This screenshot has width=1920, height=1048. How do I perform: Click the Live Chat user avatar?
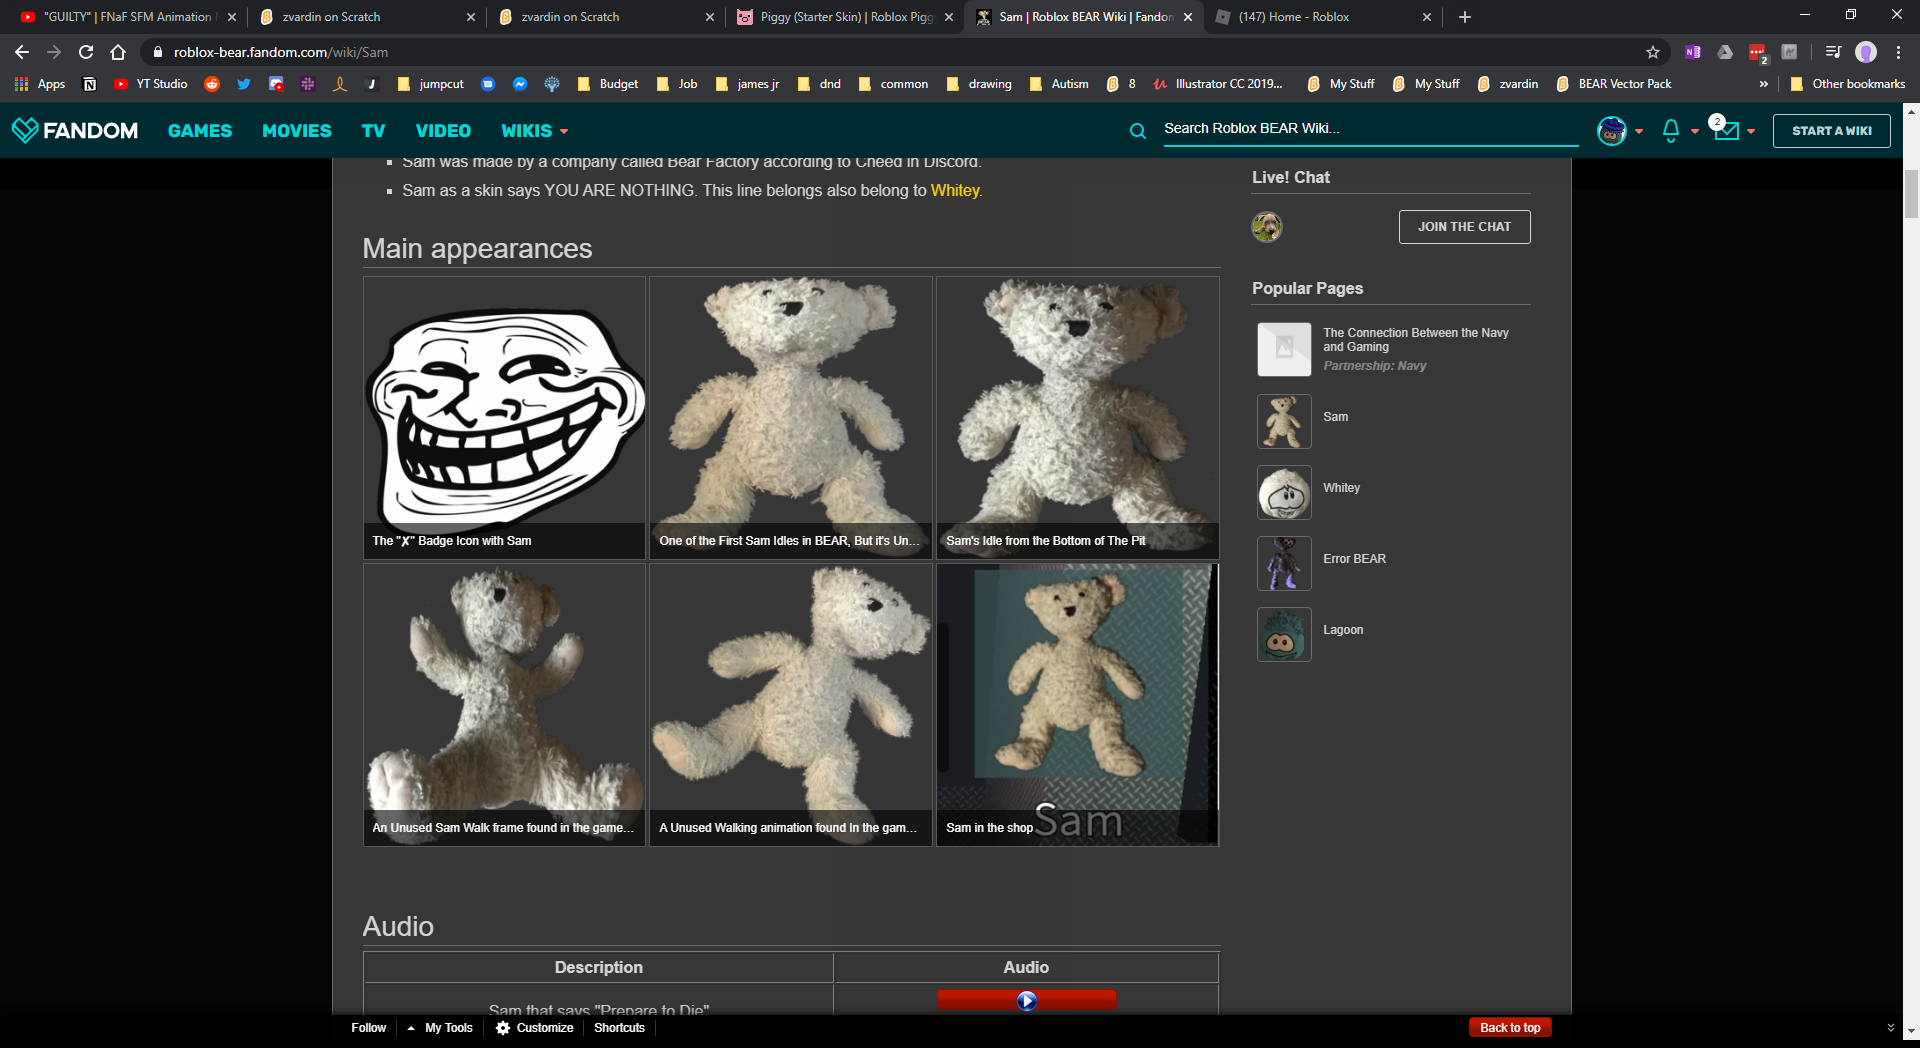[1267, 227]
